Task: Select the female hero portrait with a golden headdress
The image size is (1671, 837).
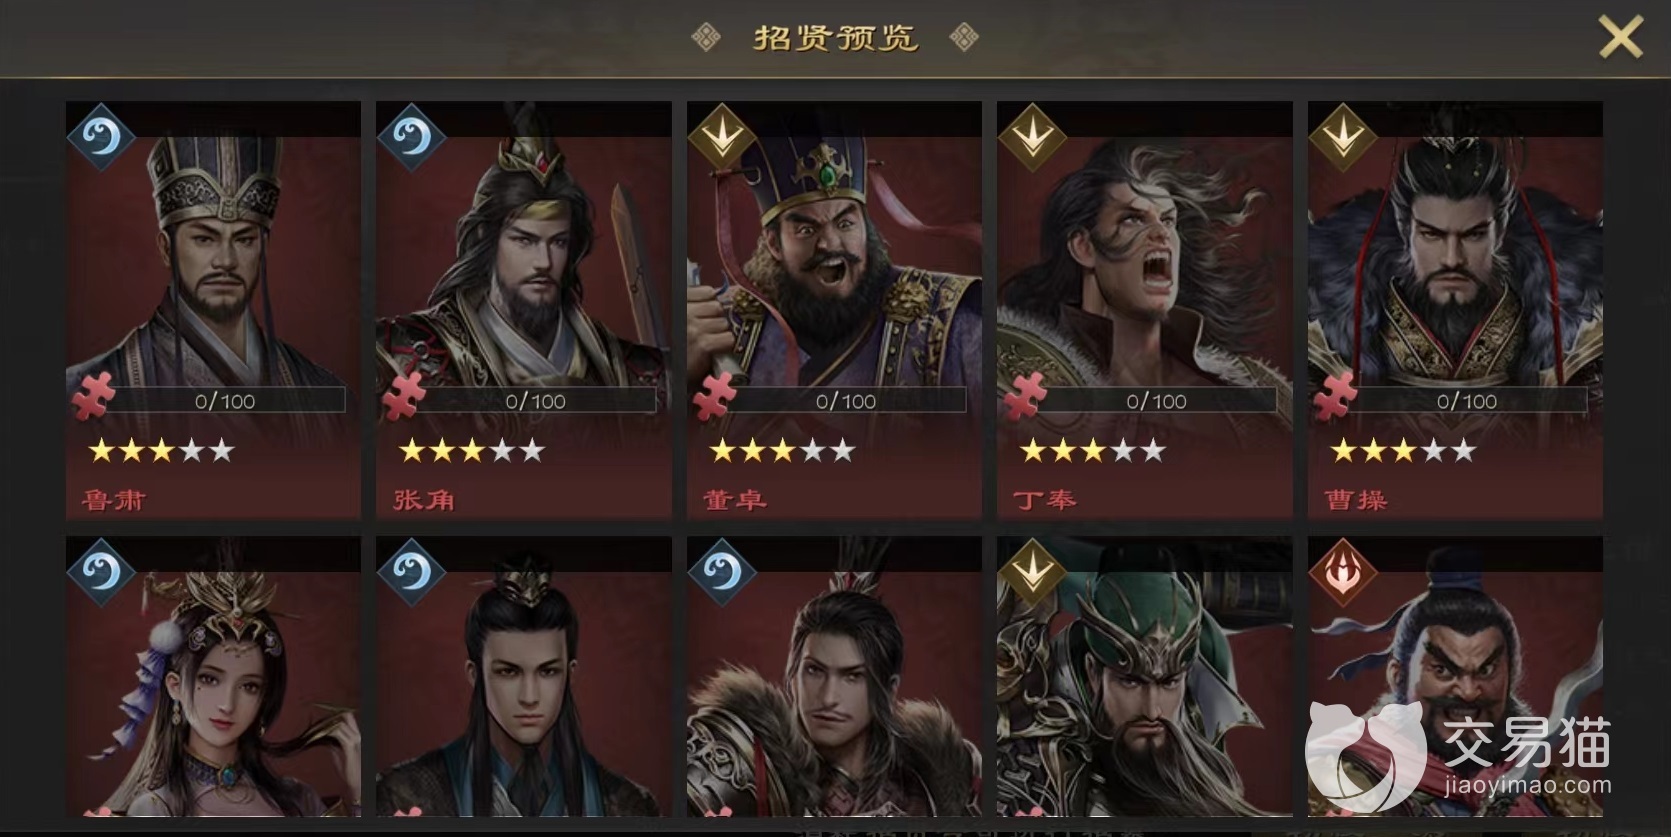Action: [213, 676]
